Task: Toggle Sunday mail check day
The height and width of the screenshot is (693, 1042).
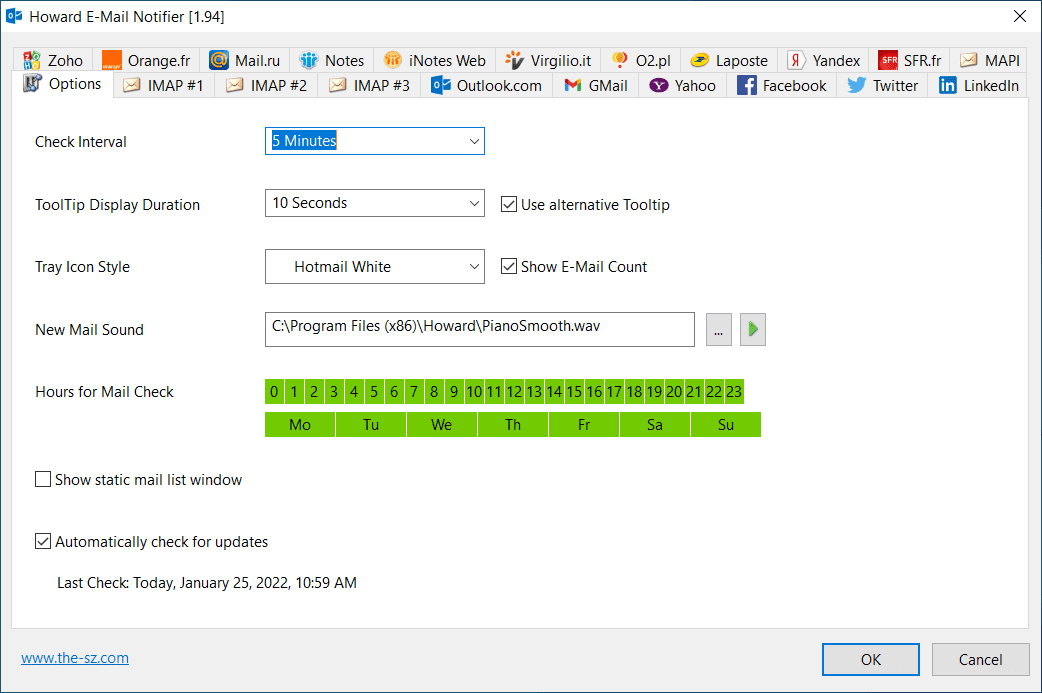Action: coord(726,425)
